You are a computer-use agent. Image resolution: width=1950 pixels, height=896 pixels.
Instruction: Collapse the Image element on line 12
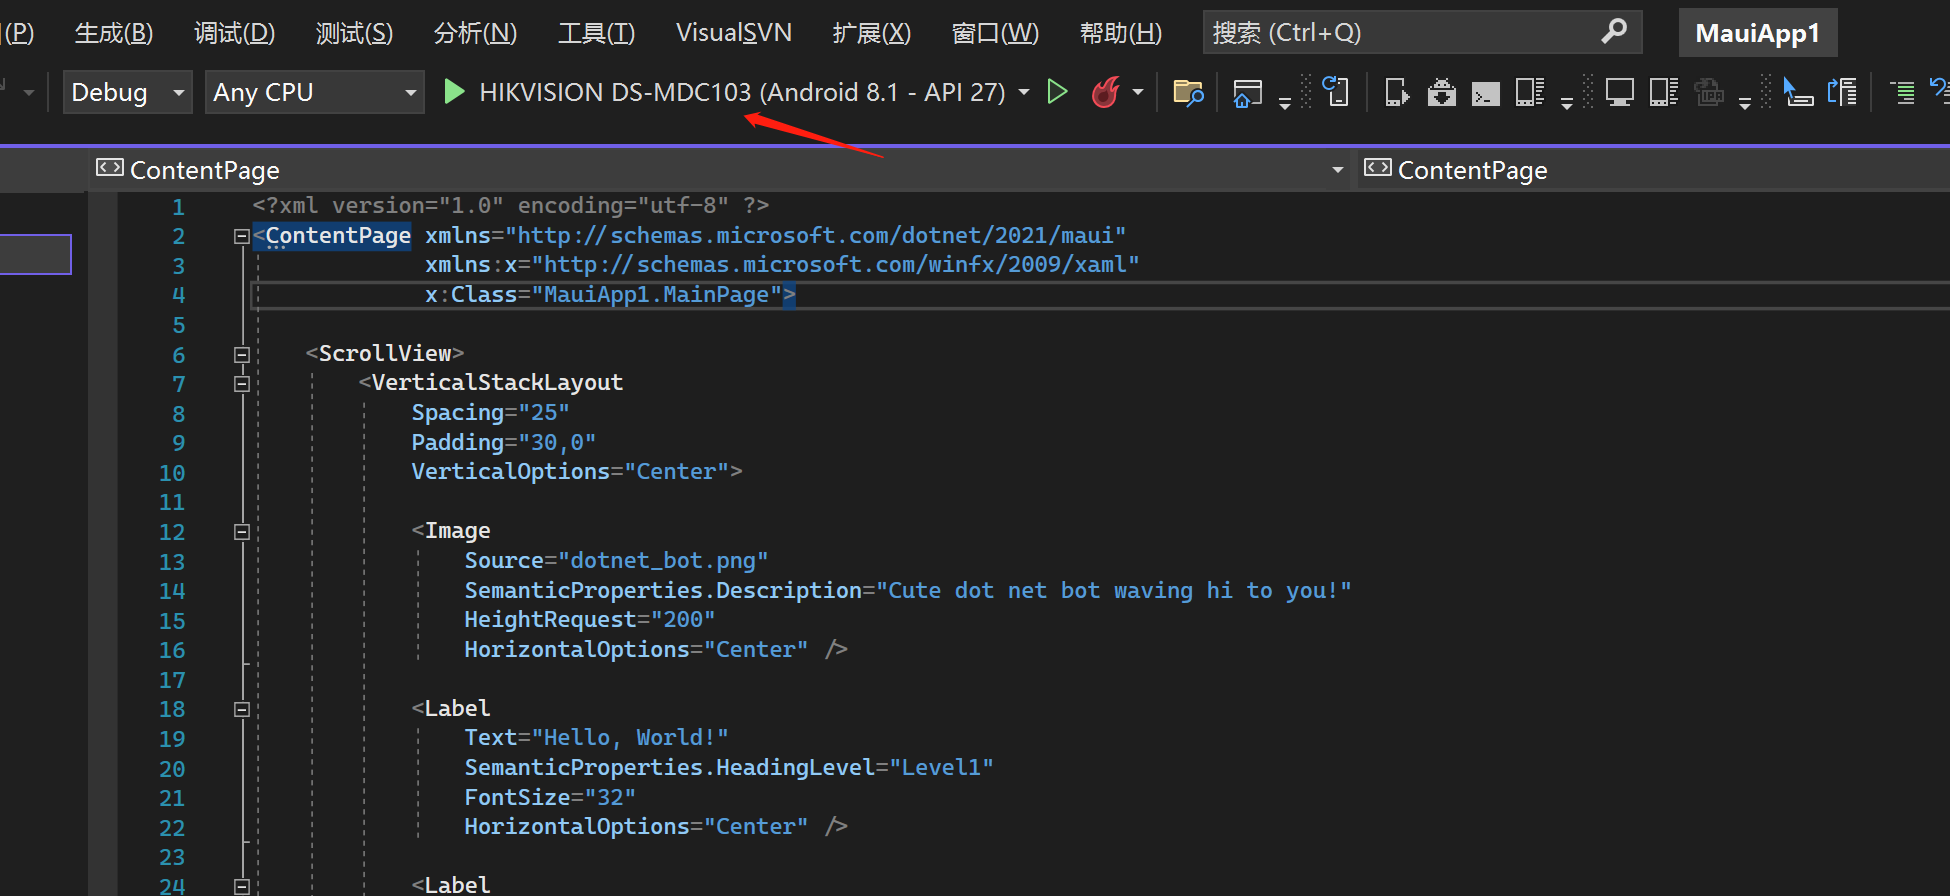241,532
